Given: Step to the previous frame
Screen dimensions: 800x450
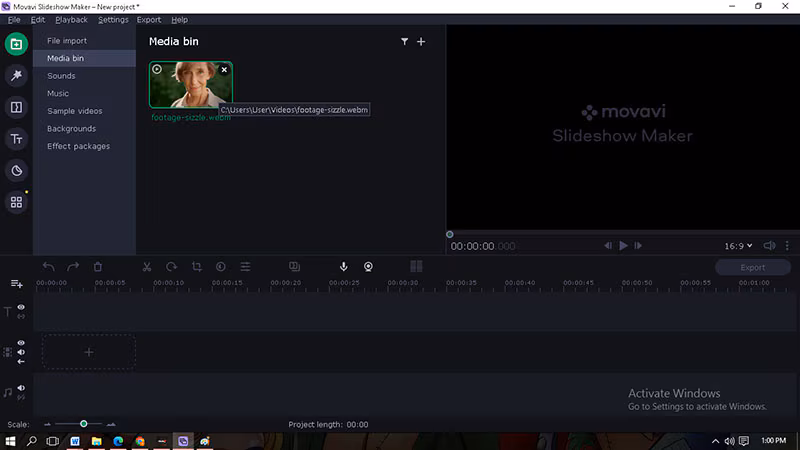Looking at the screenshot, I should [x=608, y=246].
